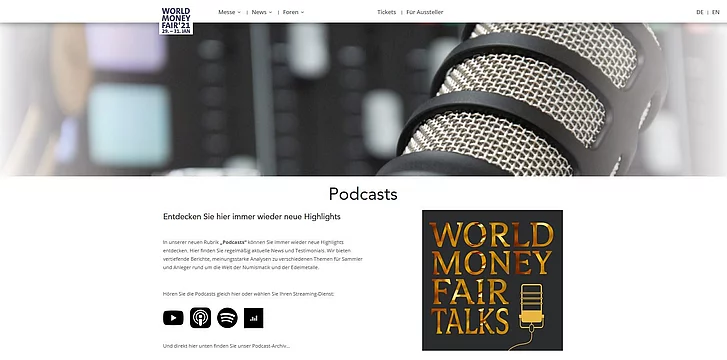This screenshot has height=360, width=727.
Task: Expand the News dropdown menu
Action: point(262,12)
